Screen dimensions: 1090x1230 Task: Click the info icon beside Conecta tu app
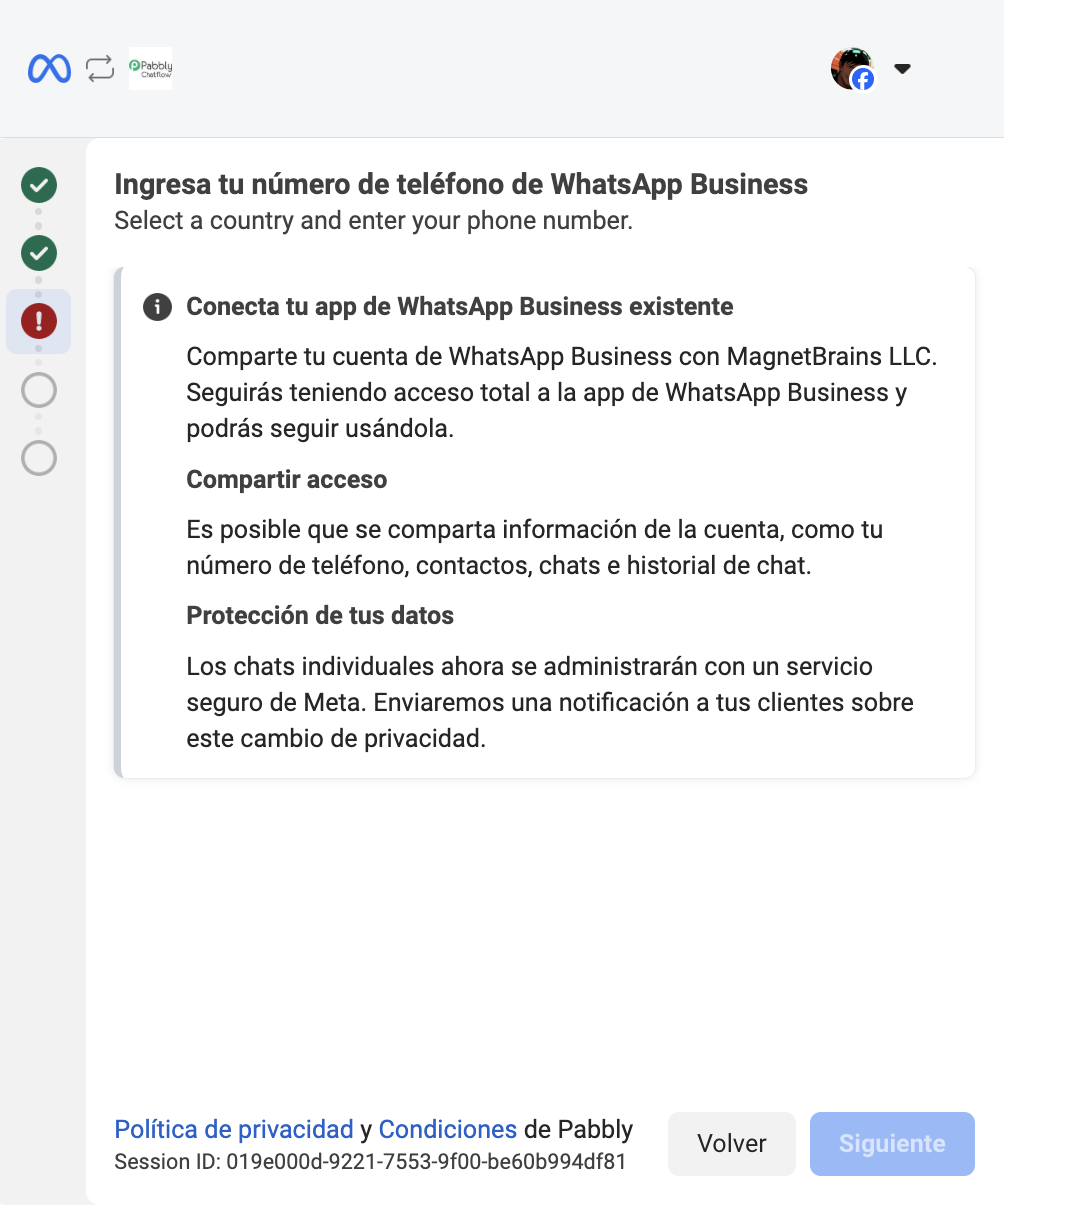click(157, 307)
